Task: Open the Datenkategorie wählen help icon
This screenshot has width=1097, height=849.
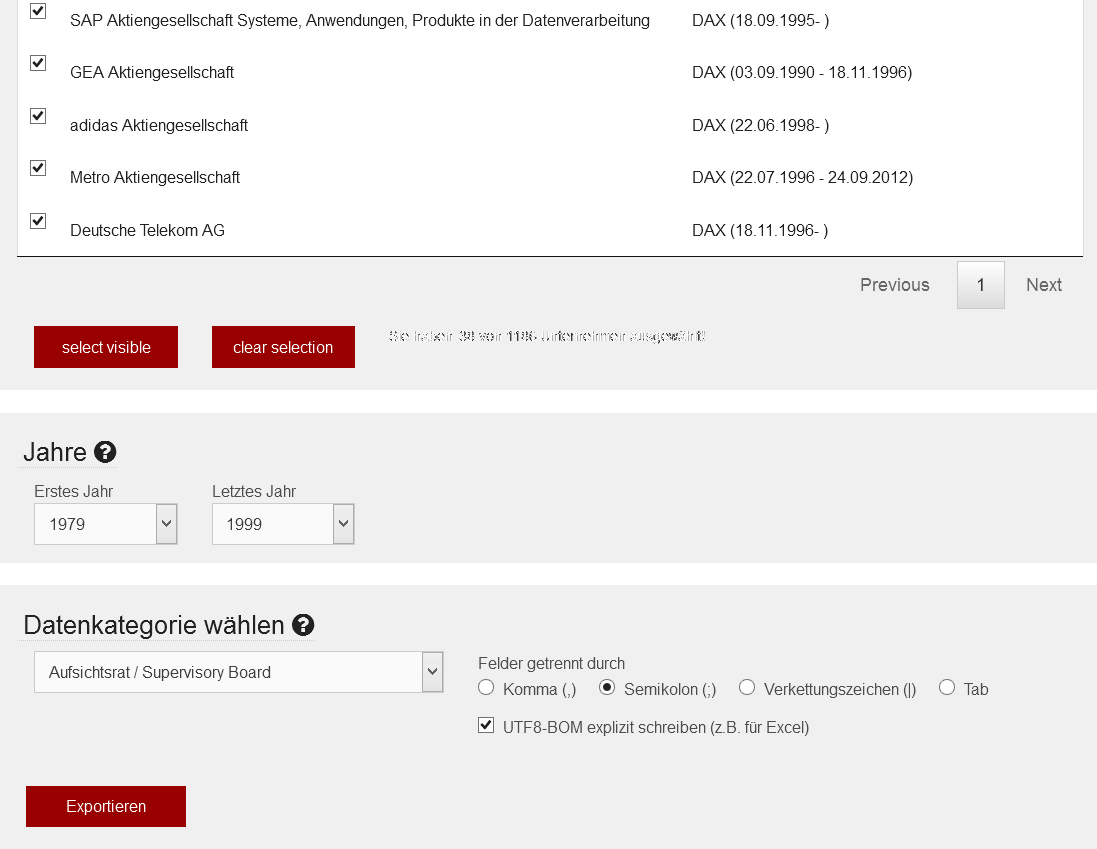Action: point(303,625)
